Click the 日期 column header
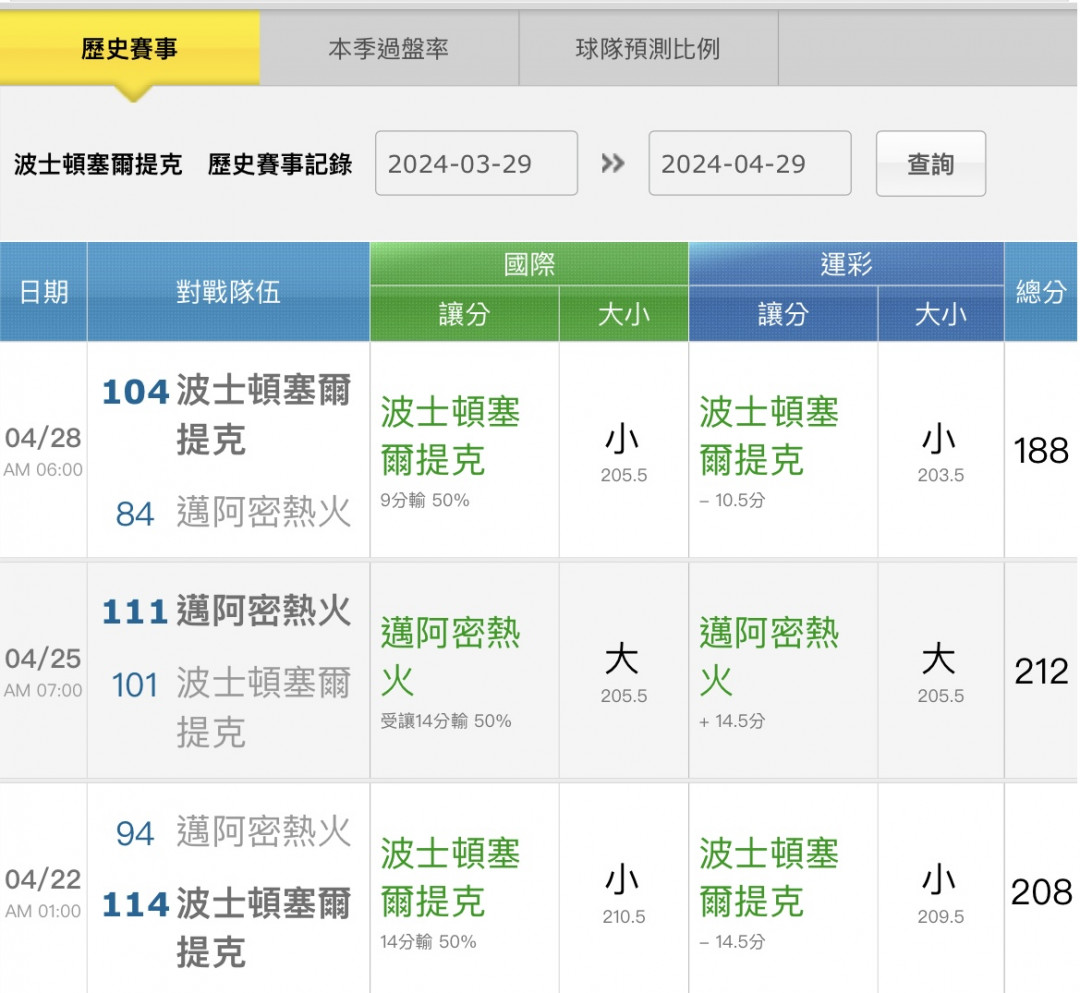Image resolution: width=1080 pixels, height=993 pixels. click(x=43, y=291)
